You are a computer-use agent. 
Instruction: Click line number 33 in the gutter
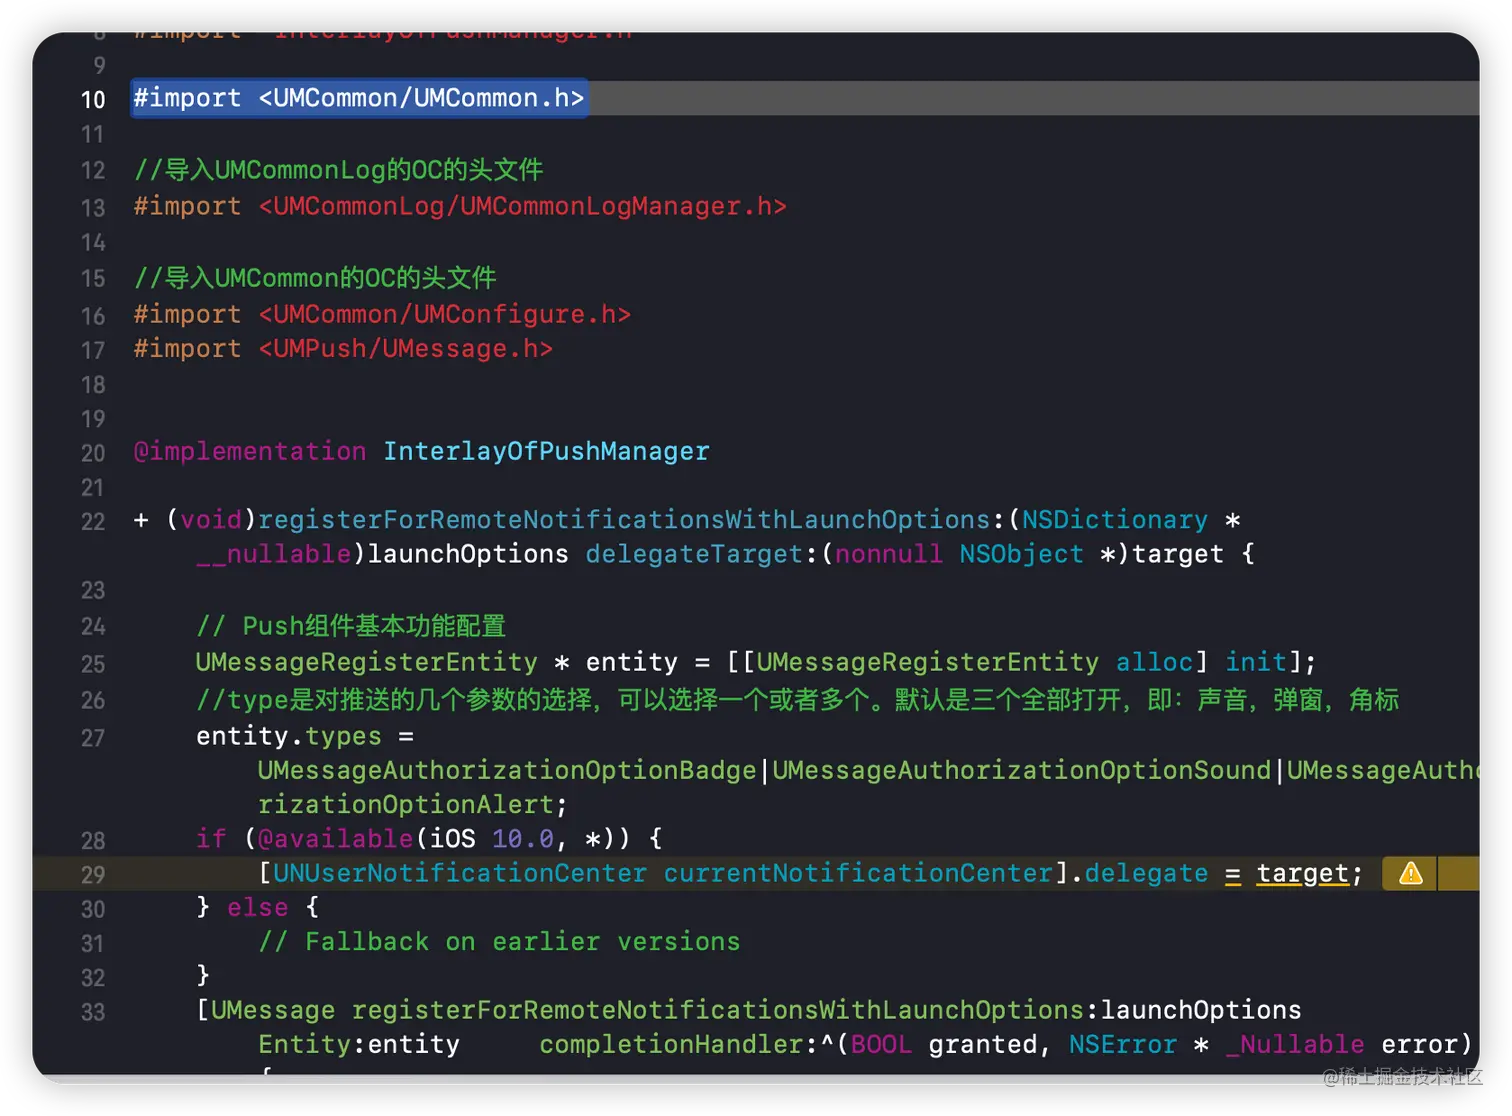(93, 1012)
